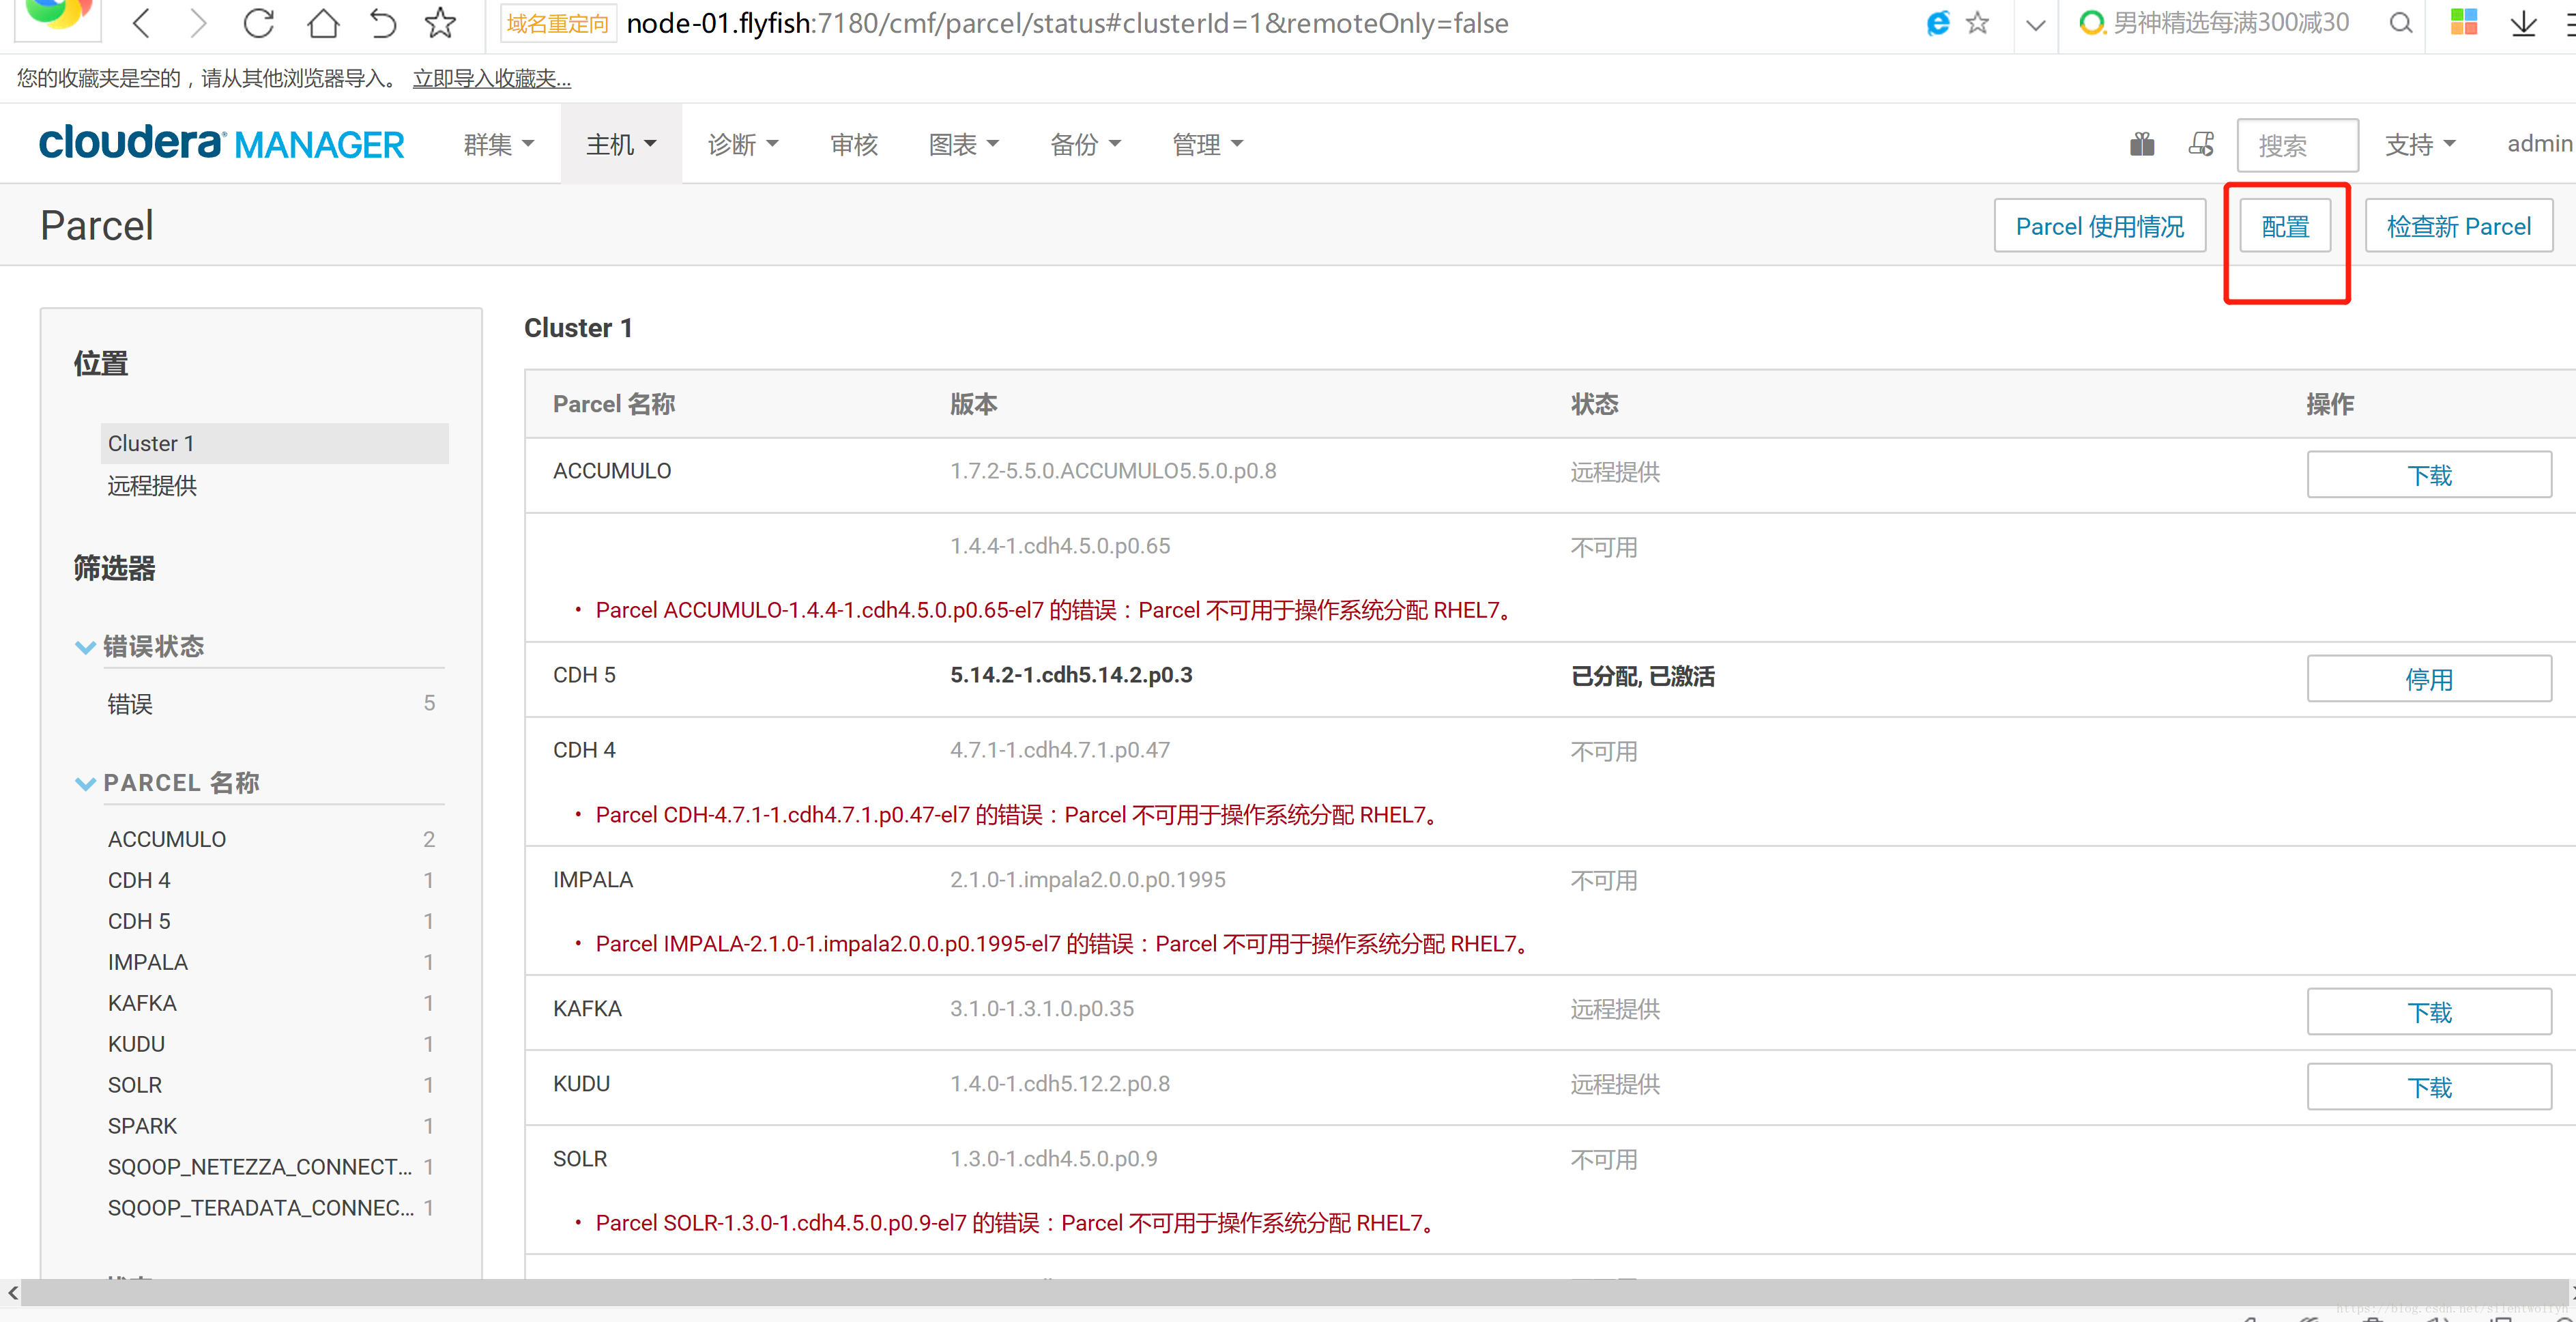Screen dimensions: 2576x1322
Task: Open the 主机 menu
Action: tap(621, 144)
